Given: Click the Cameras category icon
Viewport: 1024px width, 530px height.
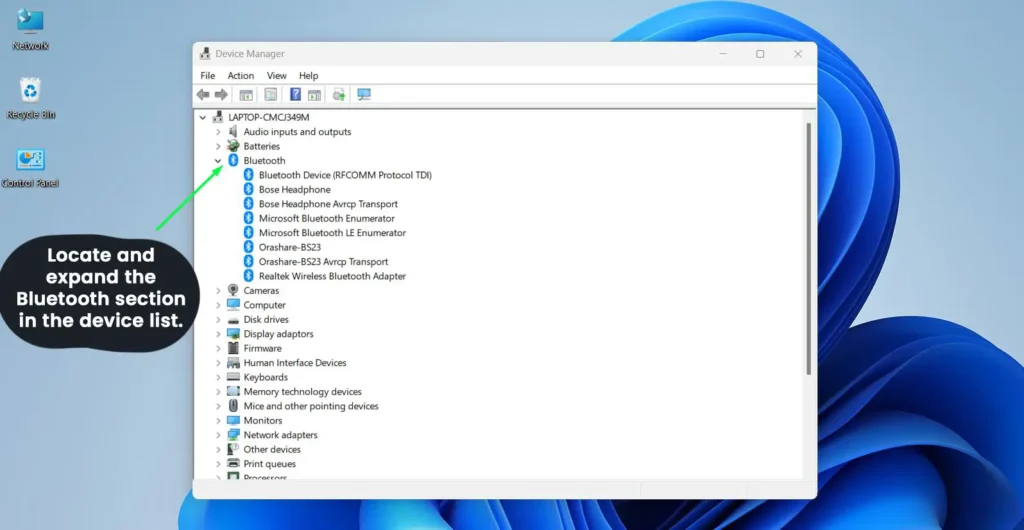Looking at the screenshot, I should pyautogui.click(x=233, y=290).
